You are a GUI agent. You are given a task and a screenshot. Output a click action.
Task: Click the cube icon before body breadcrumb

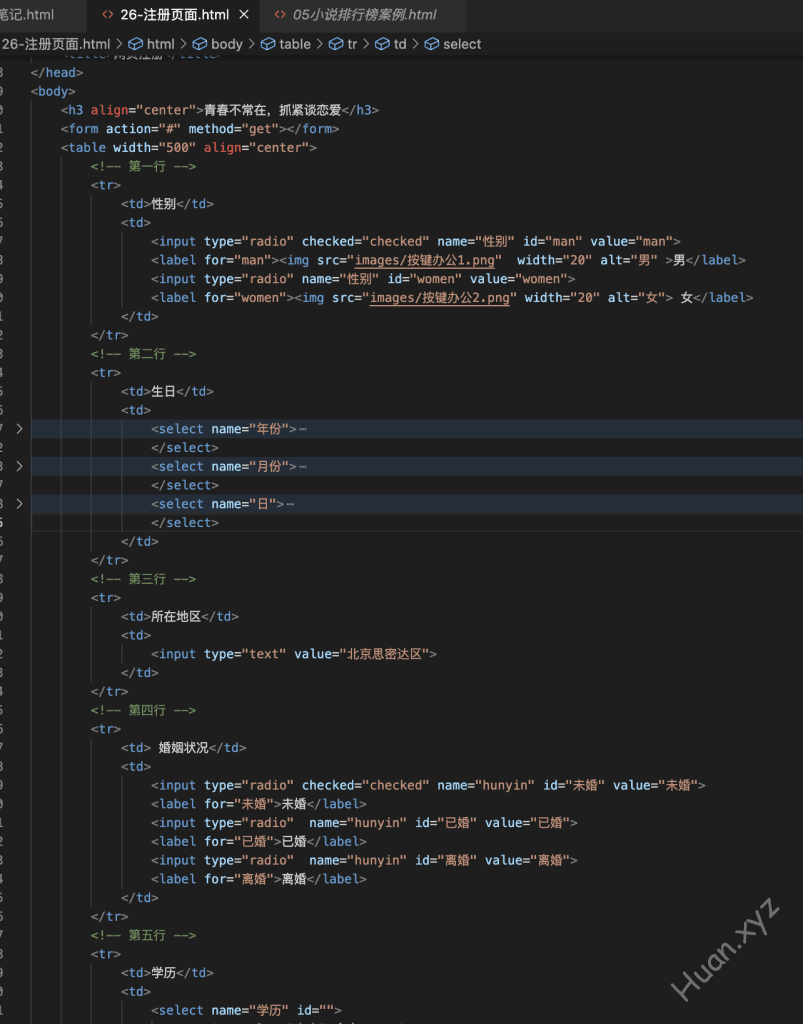200,44
